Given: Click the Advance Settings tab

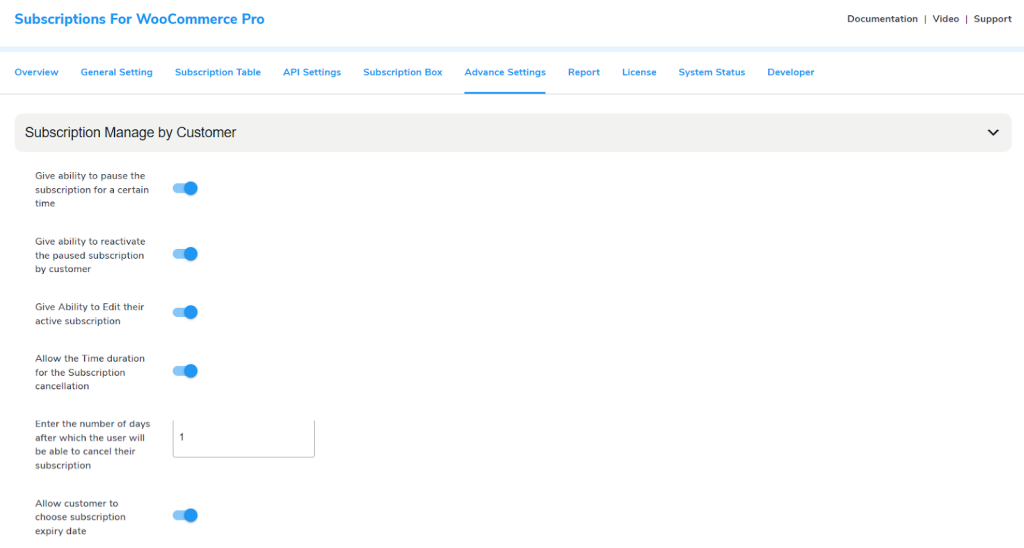Looking at the screenshot, I should click(x=505, y=73).
